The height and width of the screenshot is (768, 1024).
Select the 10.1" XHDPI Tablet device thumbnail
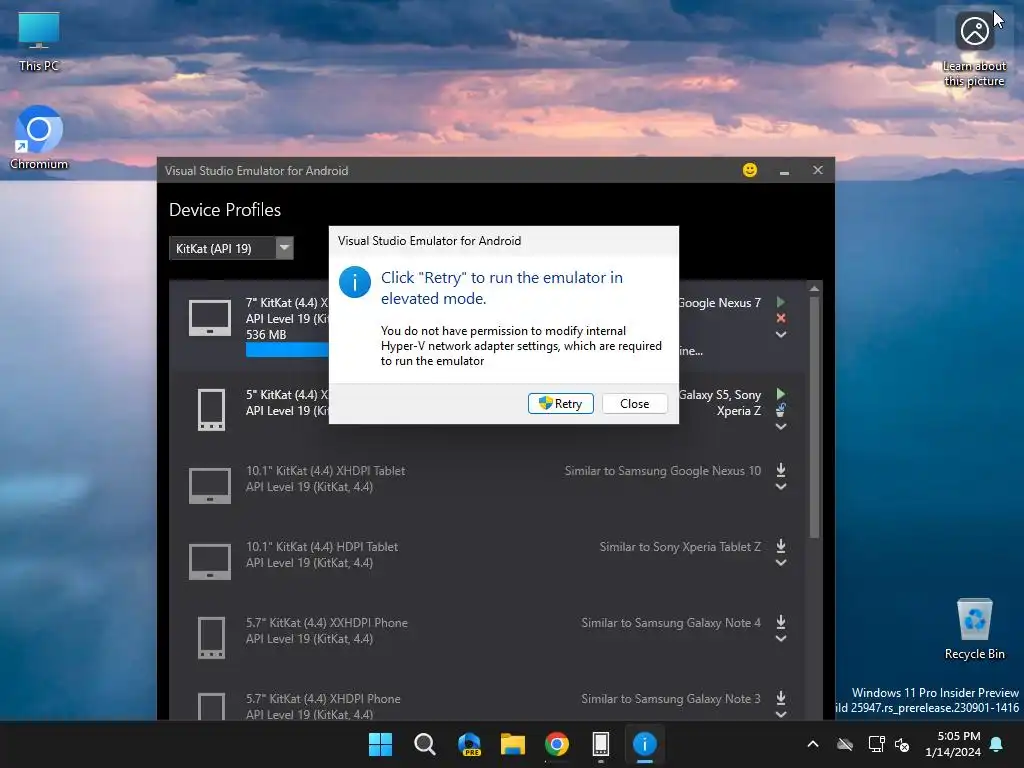pos(210,486)
